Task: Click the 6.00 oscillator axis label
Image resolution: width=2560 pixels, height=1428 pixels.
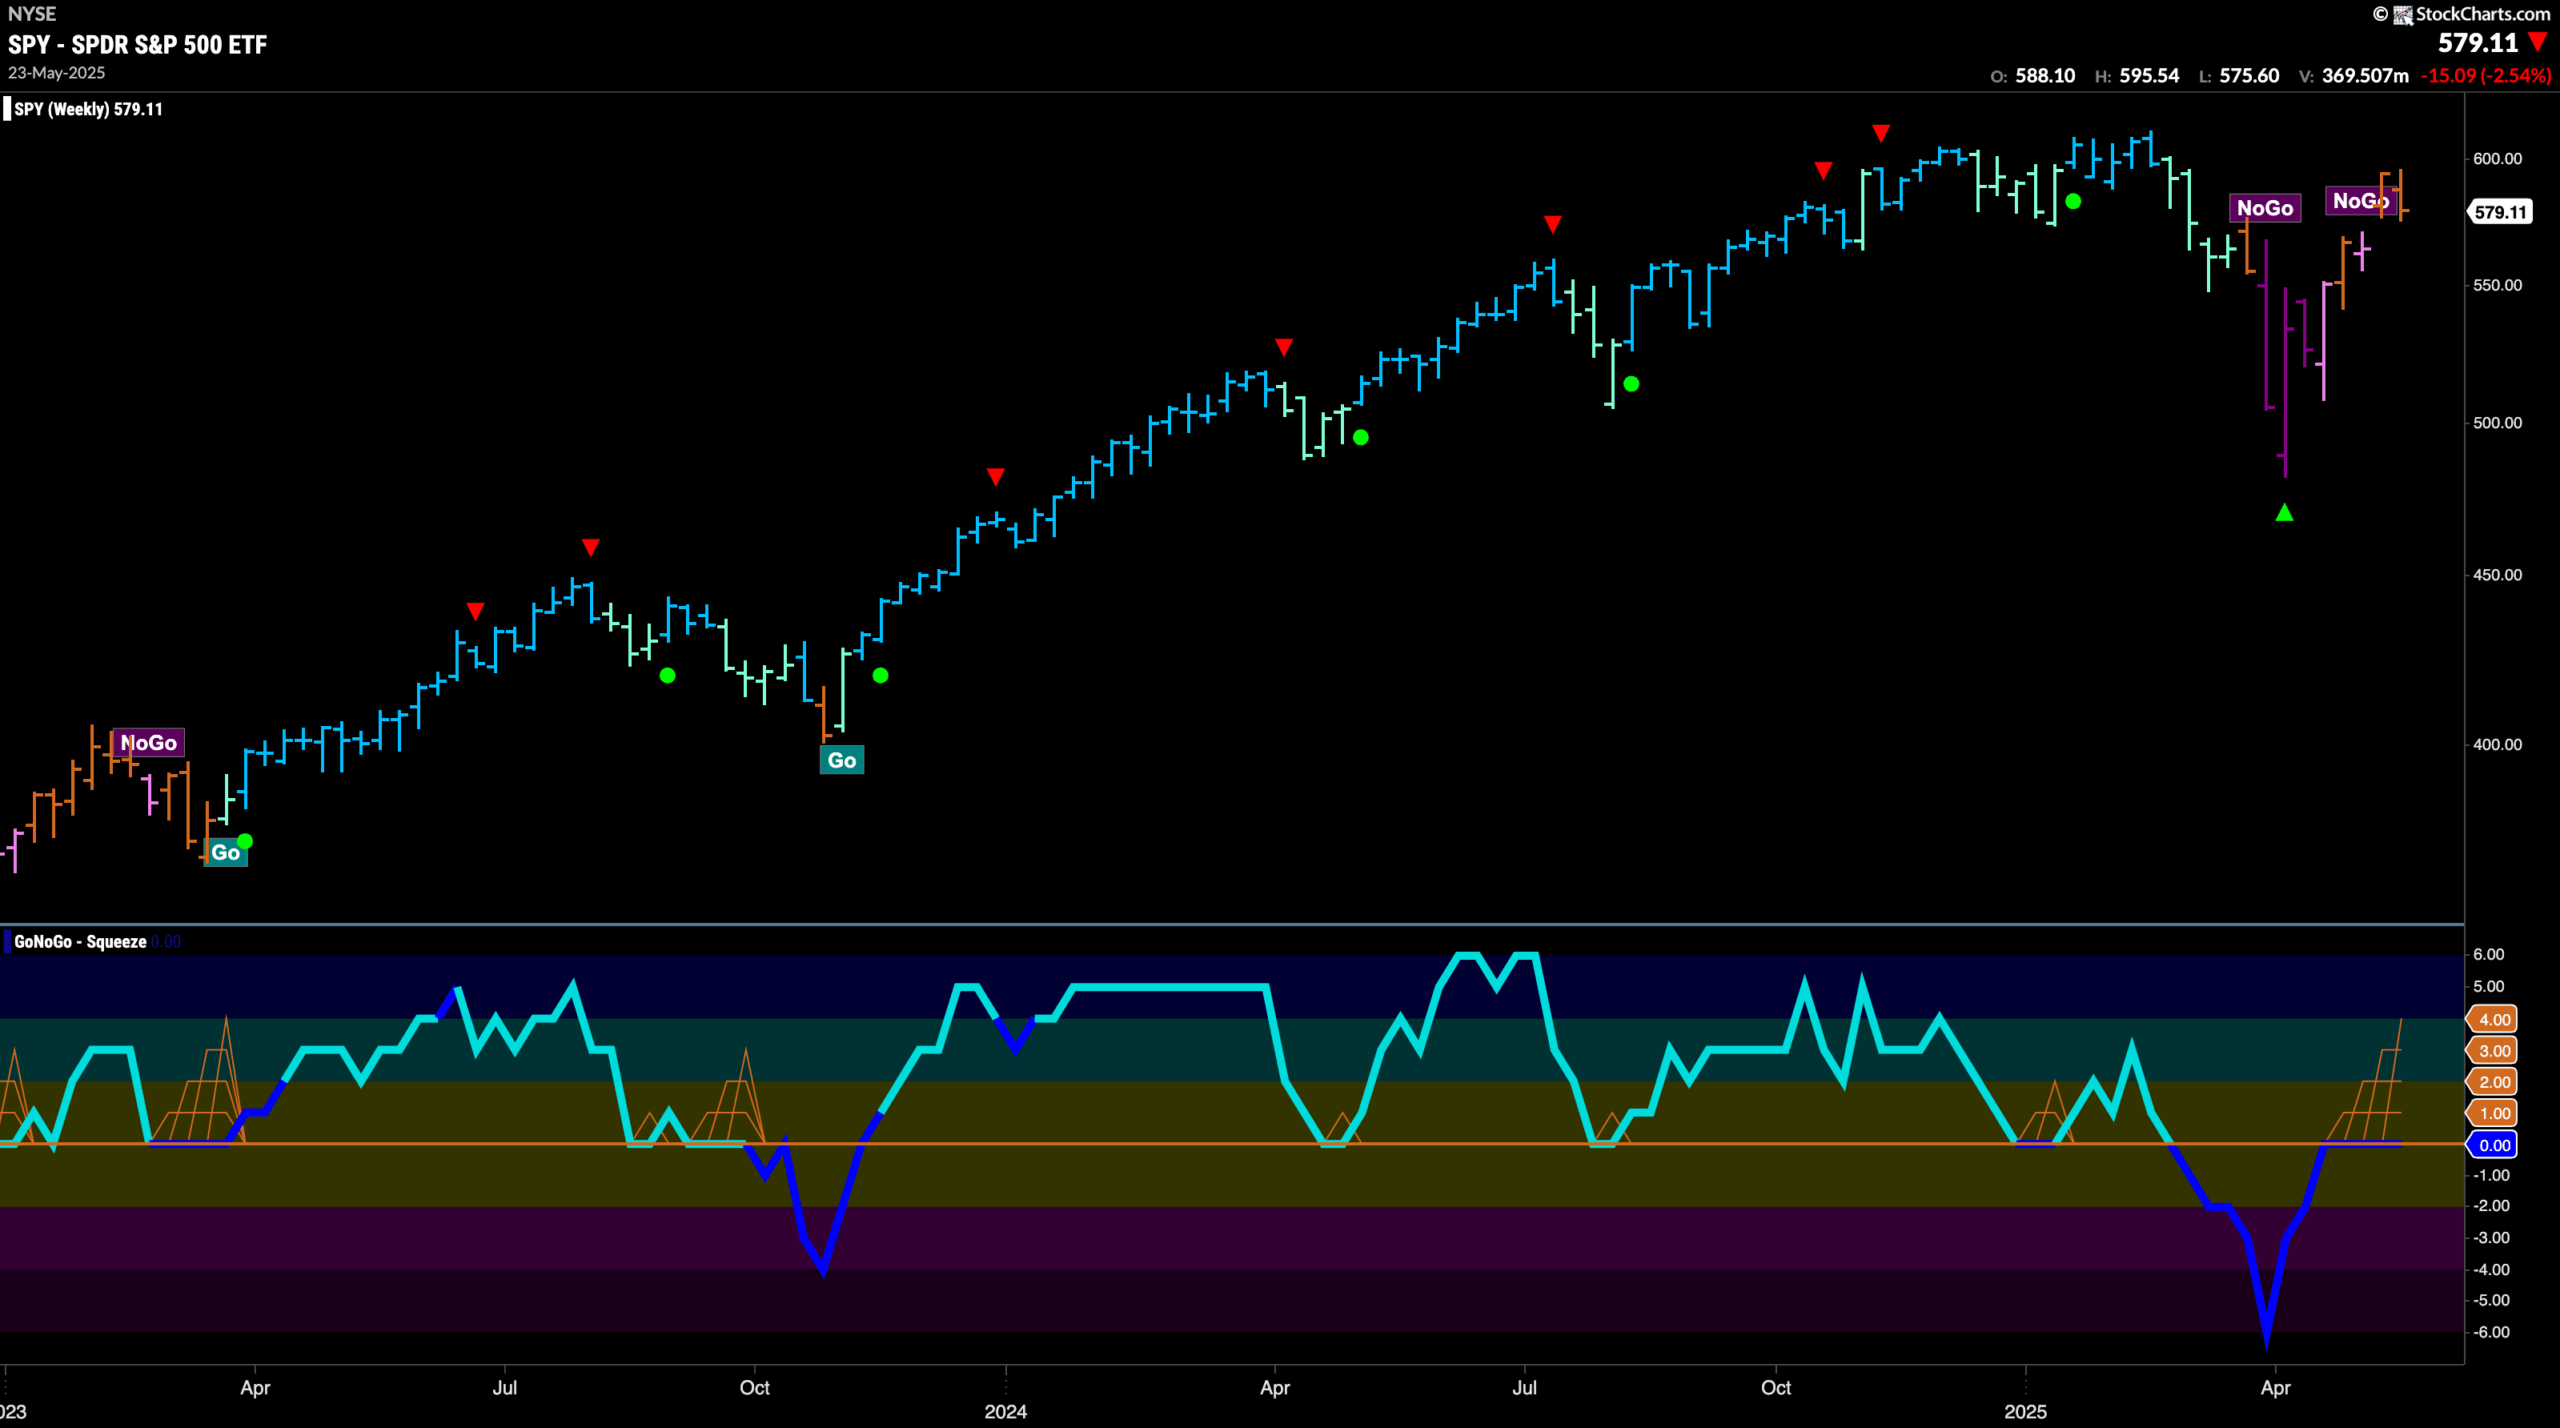Action: coord(2489,955)
